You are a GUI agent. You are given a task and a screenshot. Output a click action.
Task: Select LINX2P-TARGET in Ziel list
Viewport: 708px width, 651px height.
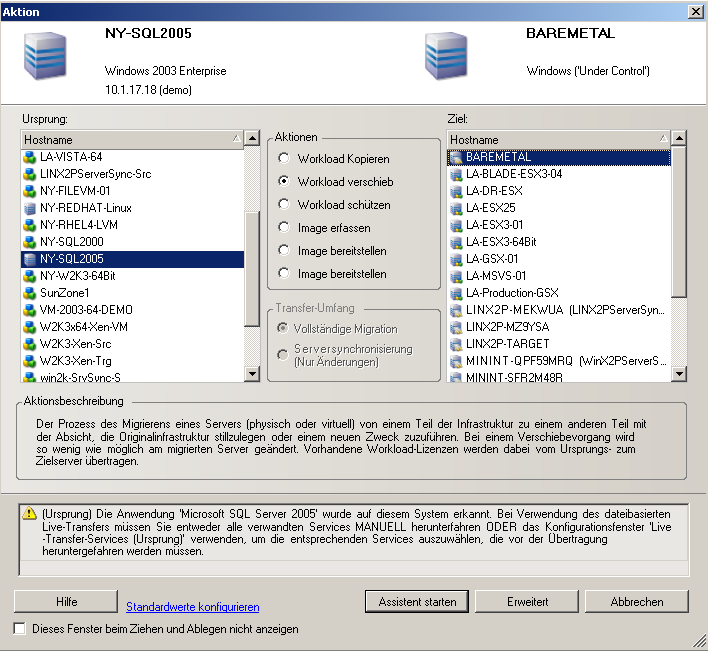559,344
